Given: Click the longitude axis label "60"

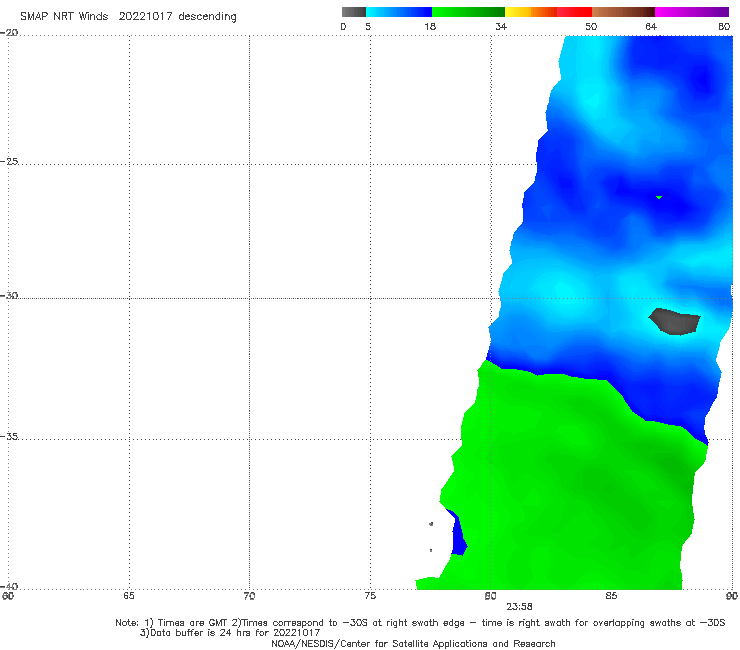Looking at the screenshot, I should click(8, 596).
